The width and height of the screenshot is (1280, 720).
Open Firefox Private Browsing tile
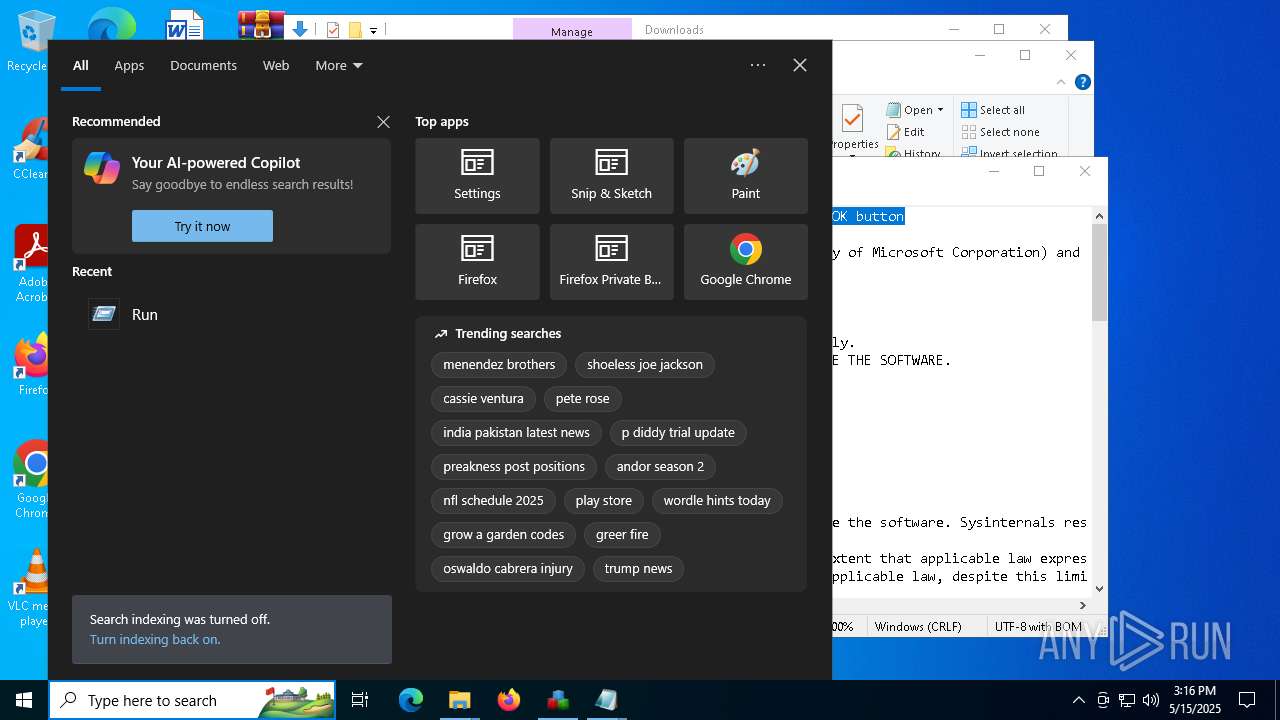611,262
